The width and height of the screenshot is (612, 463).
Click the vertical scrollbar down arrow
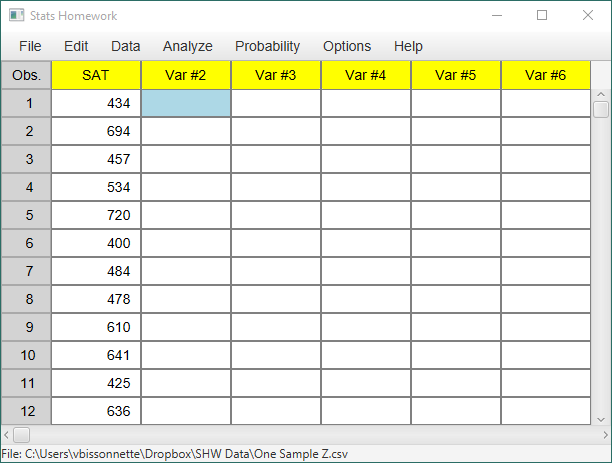(601, 420)
